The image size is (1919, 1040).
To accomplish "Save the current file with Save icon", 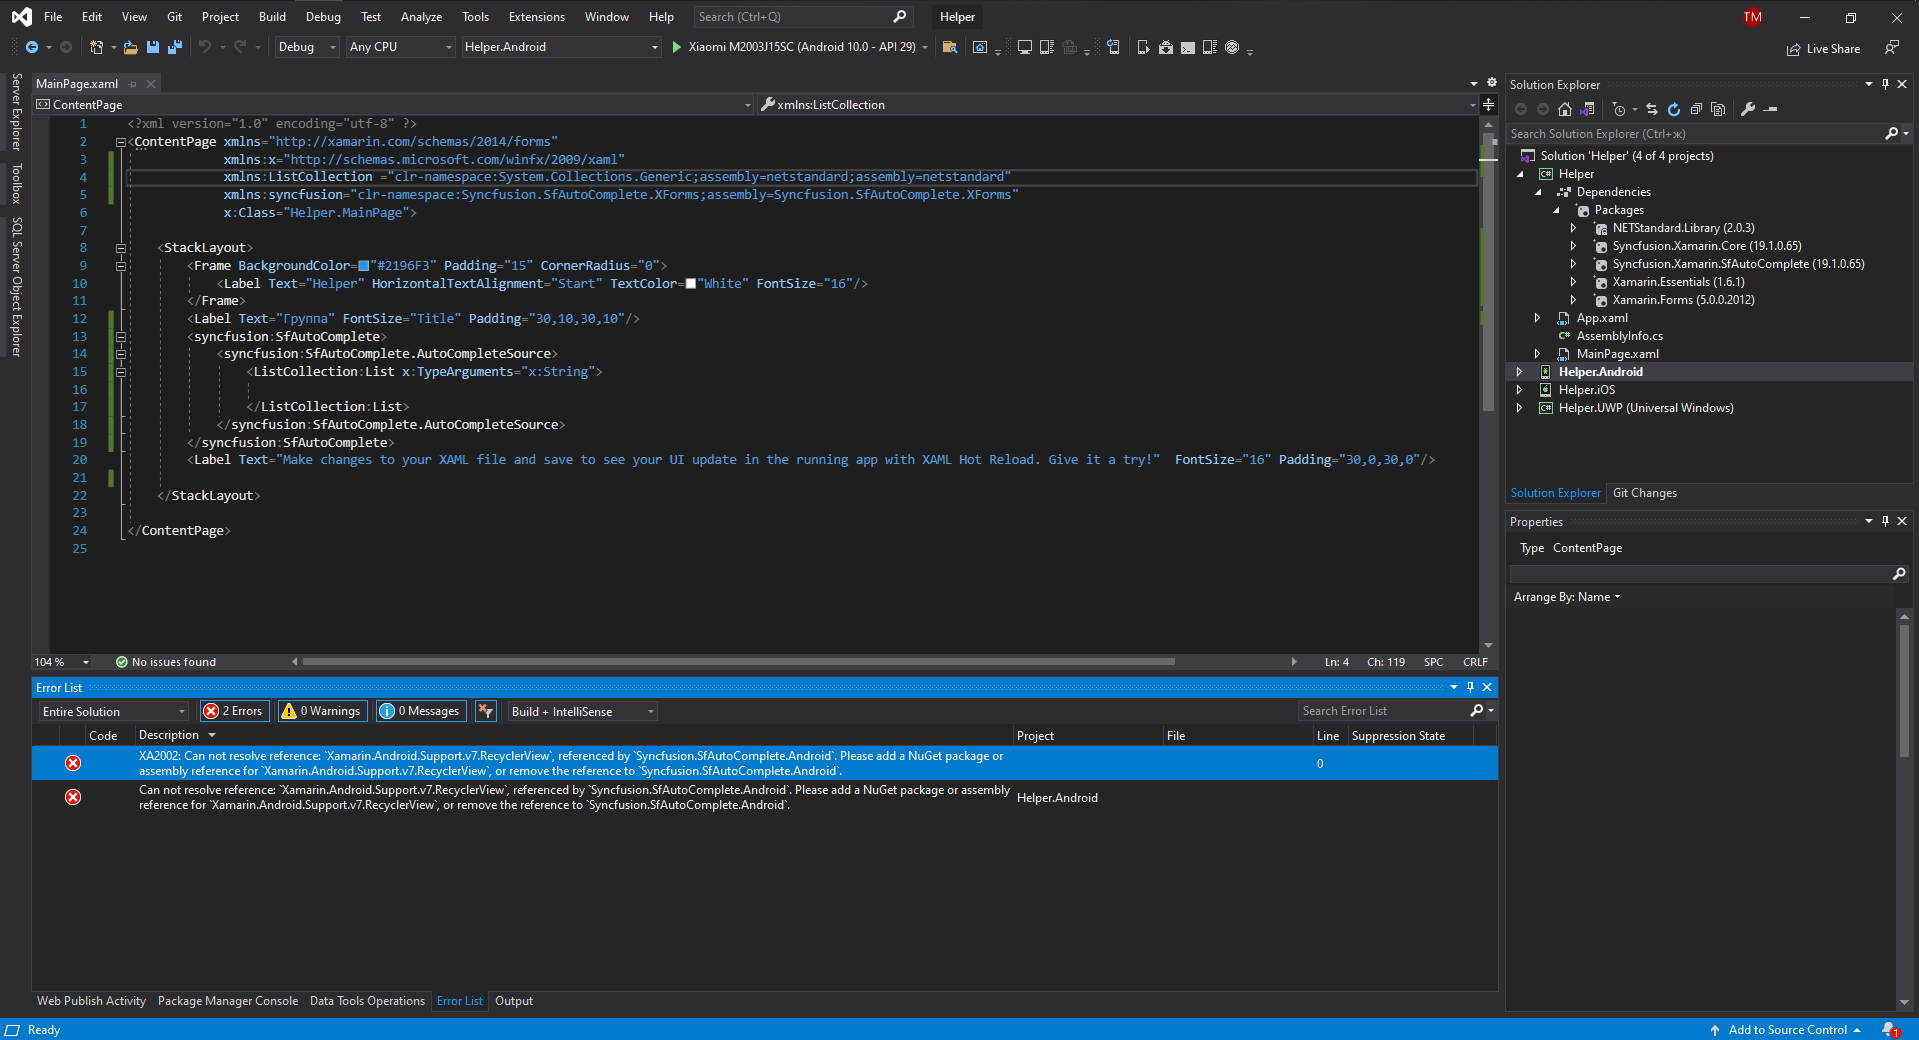I will [x=153, y=47].
